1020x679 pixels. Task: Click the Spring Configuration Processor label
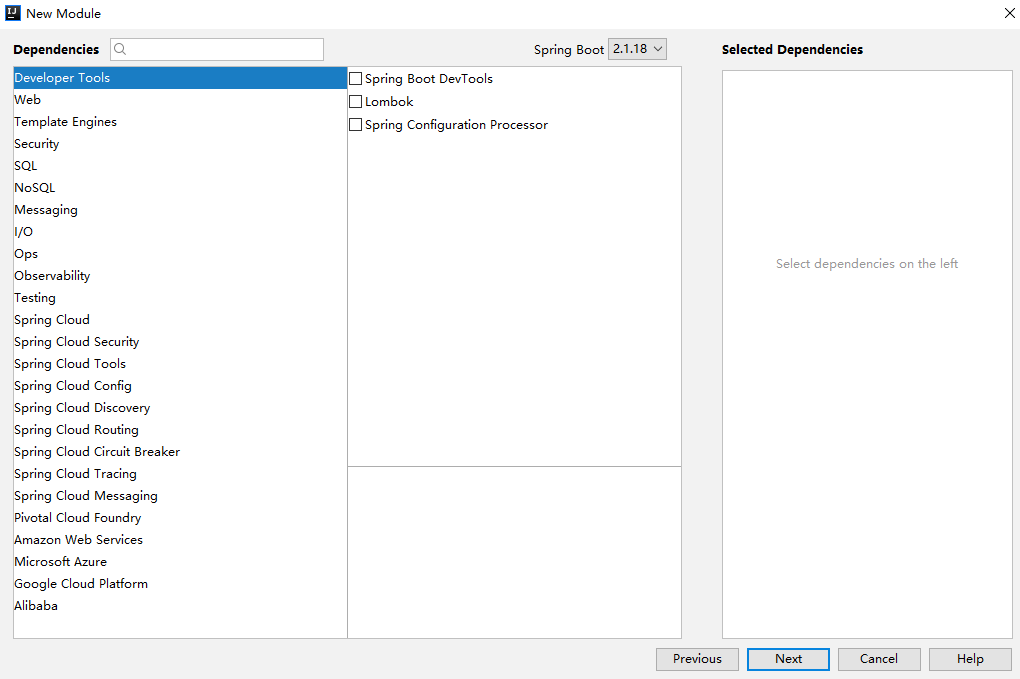pyautogui.click(x=456, y=125)
